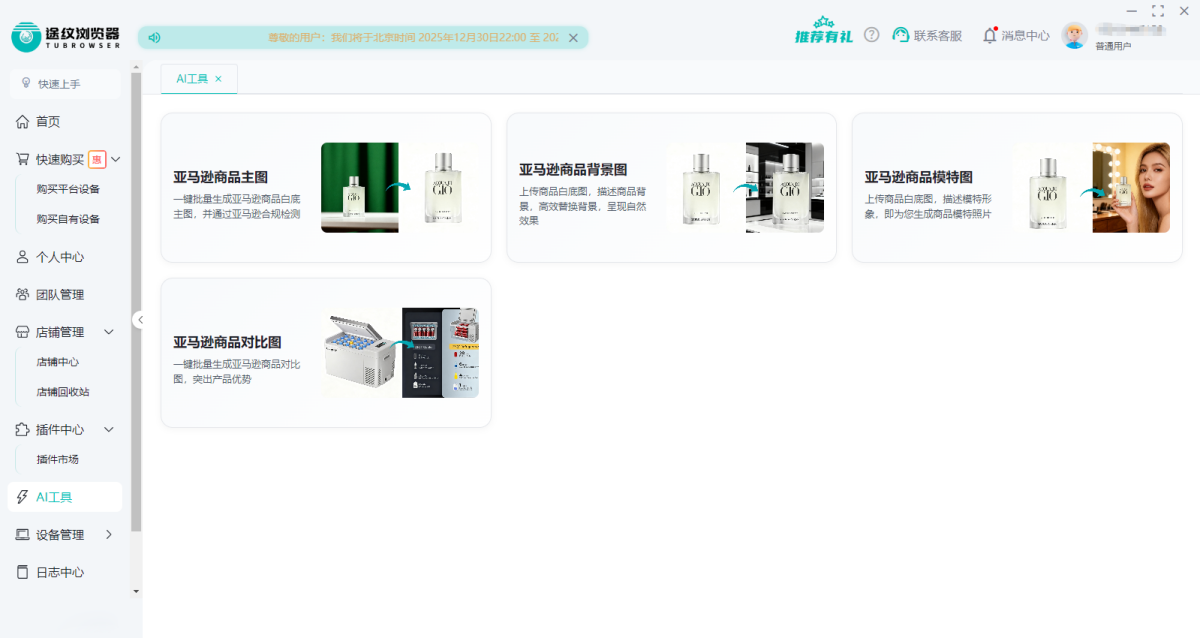Screen dimensions: 1200x638
Task: Open the message center bell icon
Action: click(989, 35)
